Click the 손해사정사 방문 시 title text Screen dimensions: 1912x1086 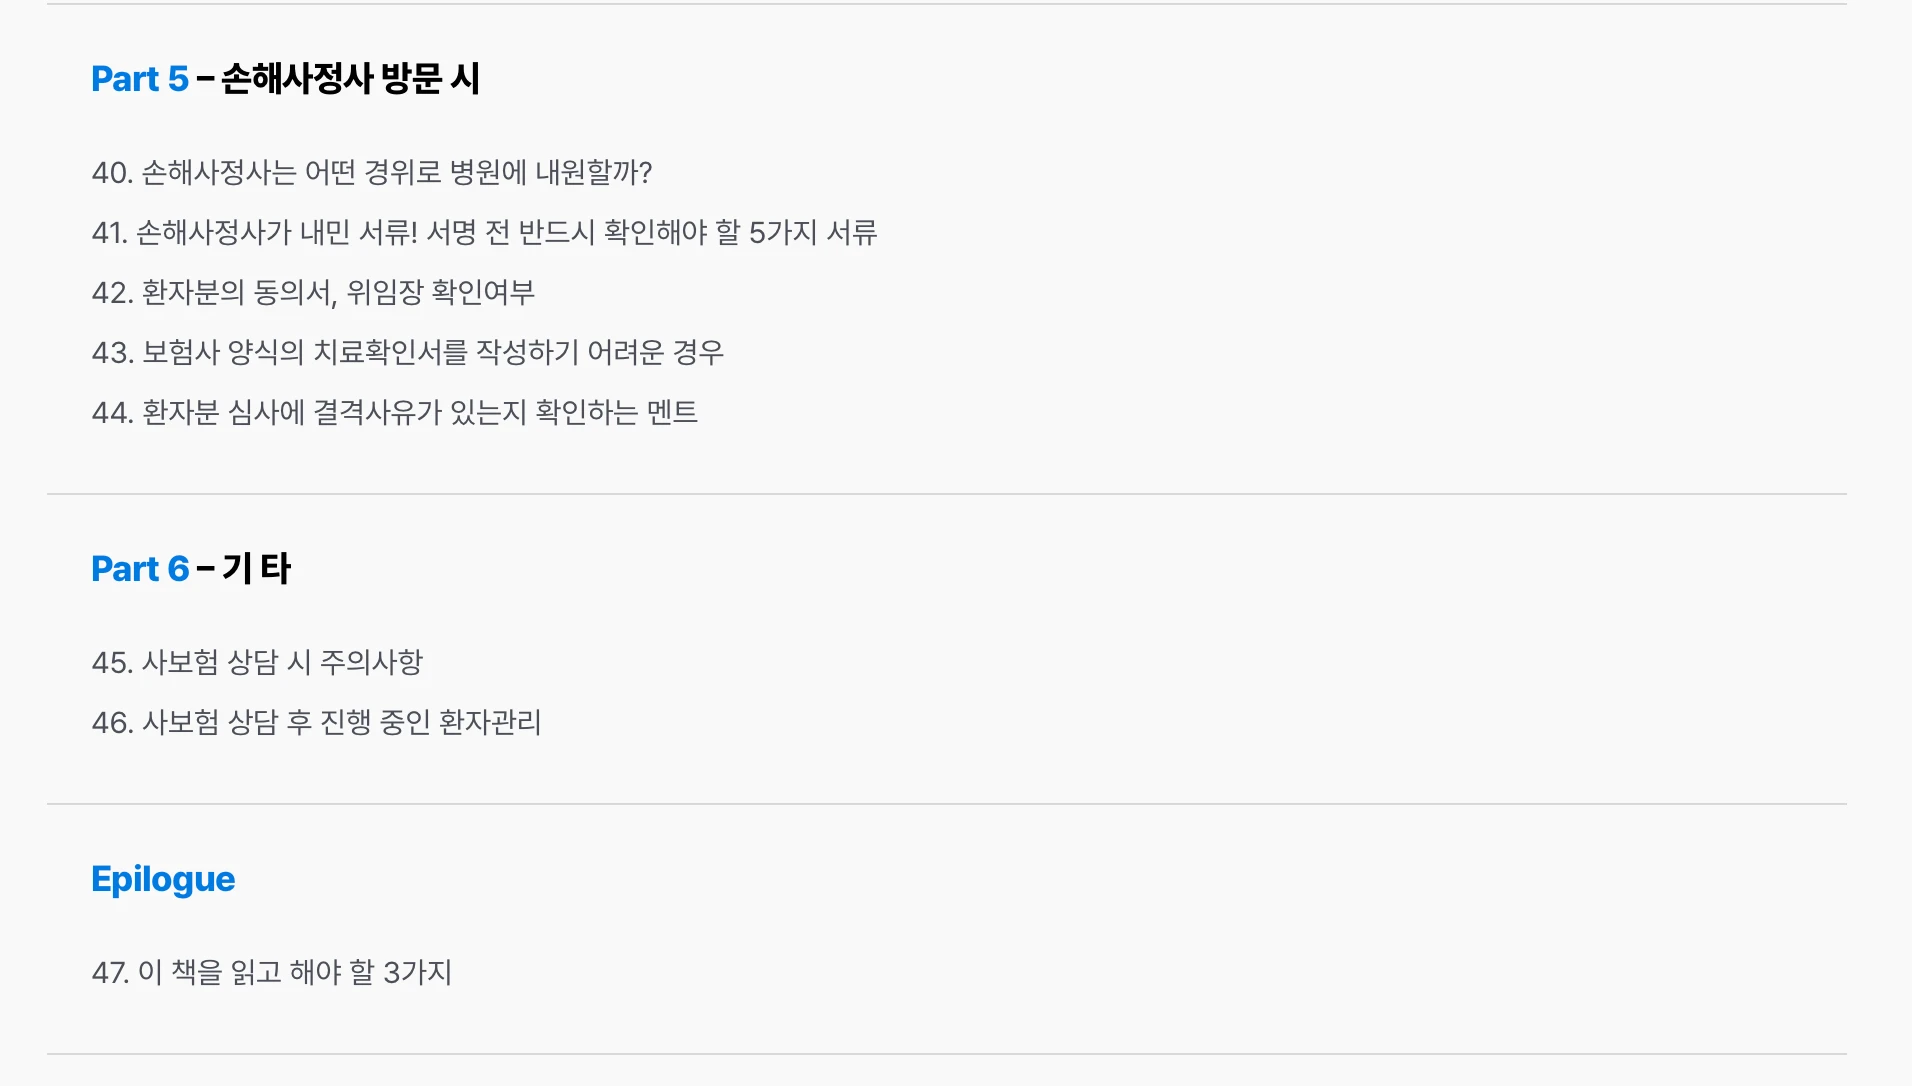point(351,78)
